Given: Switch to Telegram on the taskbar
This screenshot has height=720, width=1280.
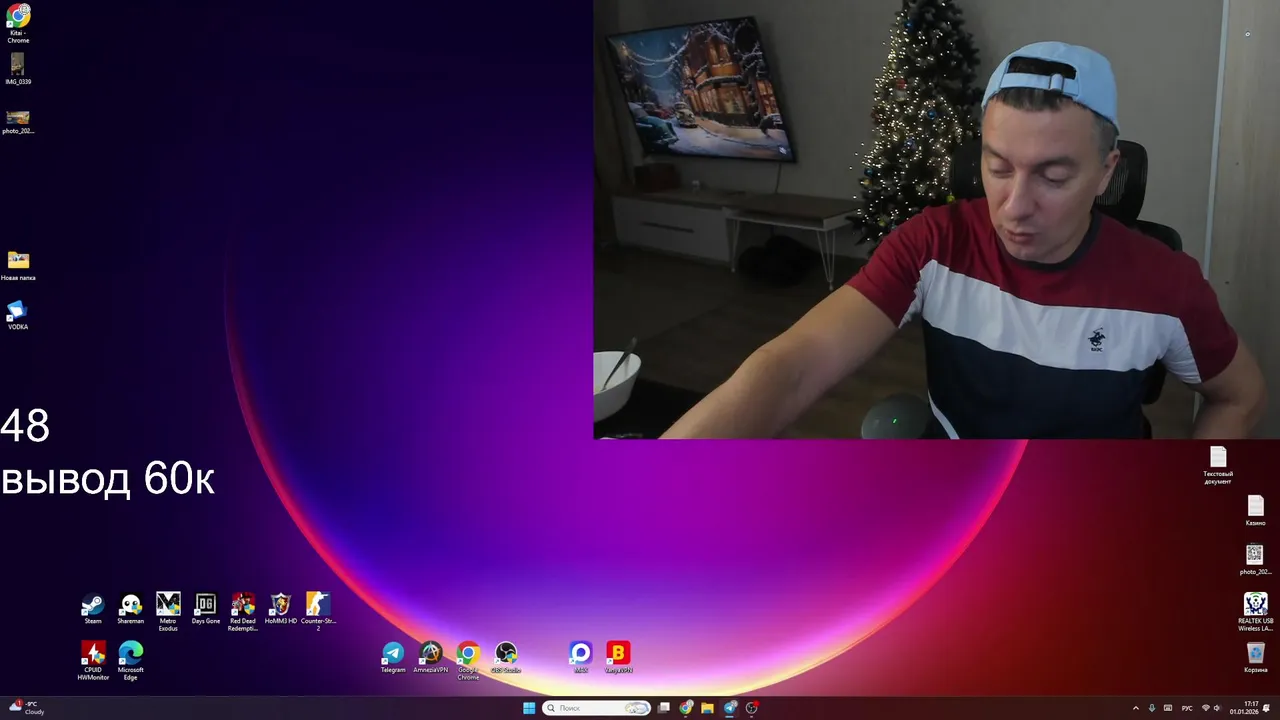Looking at the screenshot, I should (730, 708).
